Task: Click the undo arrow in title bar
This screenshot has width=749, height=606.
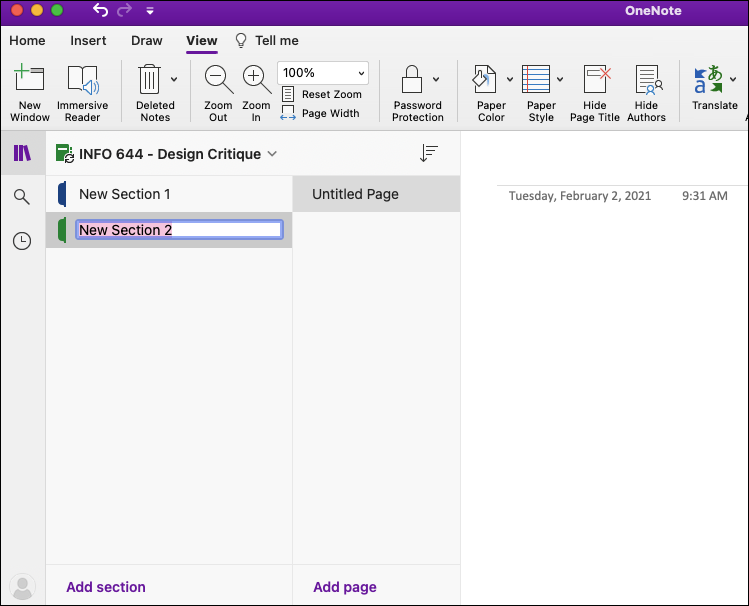Action: [100, 10]
